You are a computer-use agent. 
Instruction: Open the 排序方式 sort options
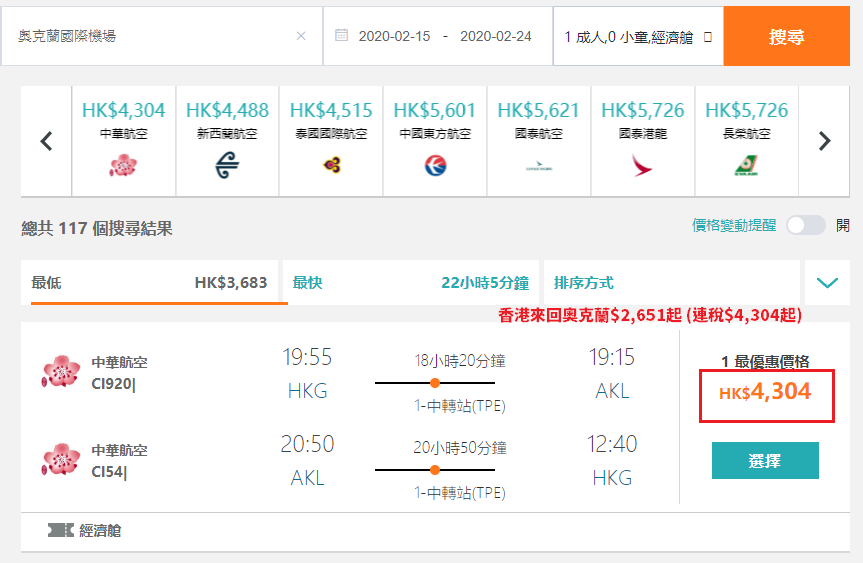[671, 282]
